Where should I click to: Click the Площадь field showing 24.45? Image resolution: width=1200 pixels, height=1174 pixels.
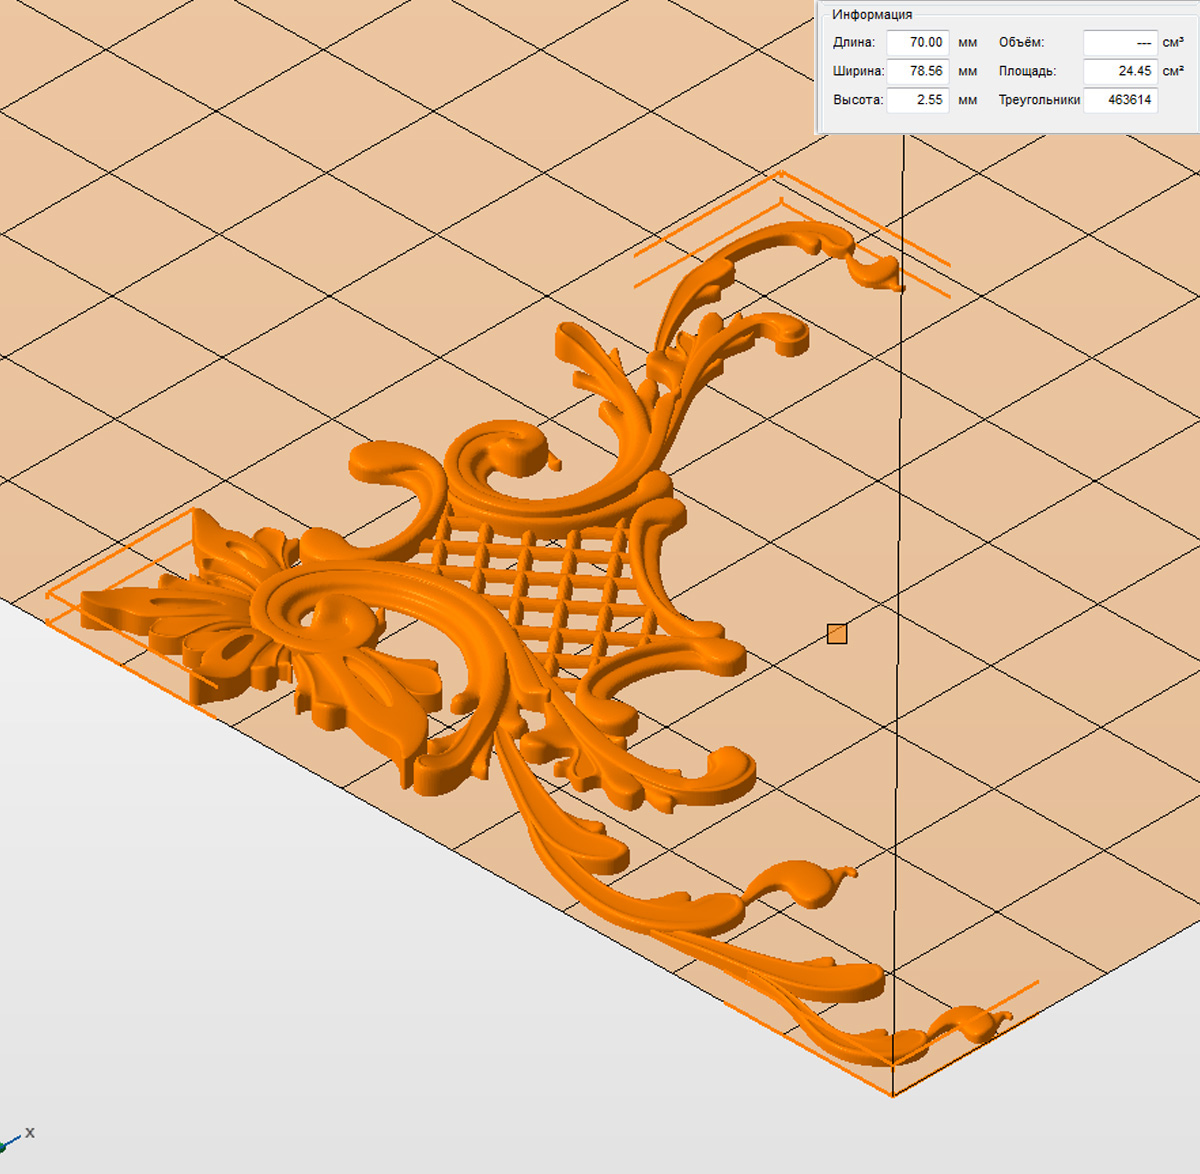pyautogui.click(x=1120, y=71)
